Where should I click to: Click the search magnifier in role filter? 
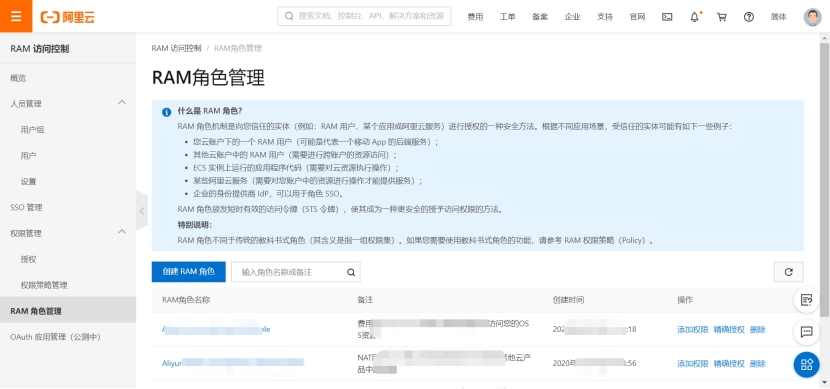(x=351, y=272)
